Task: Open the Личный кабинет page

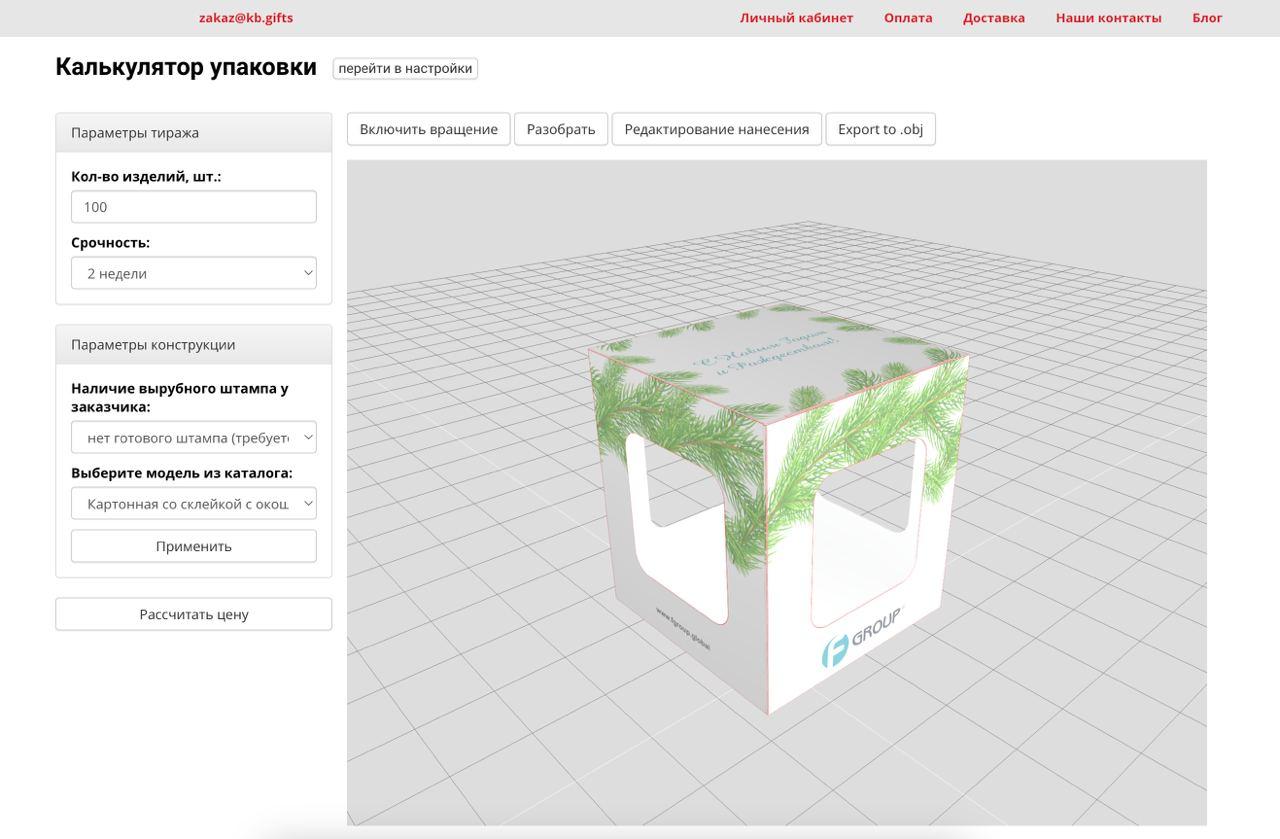Action: (796, 18)
